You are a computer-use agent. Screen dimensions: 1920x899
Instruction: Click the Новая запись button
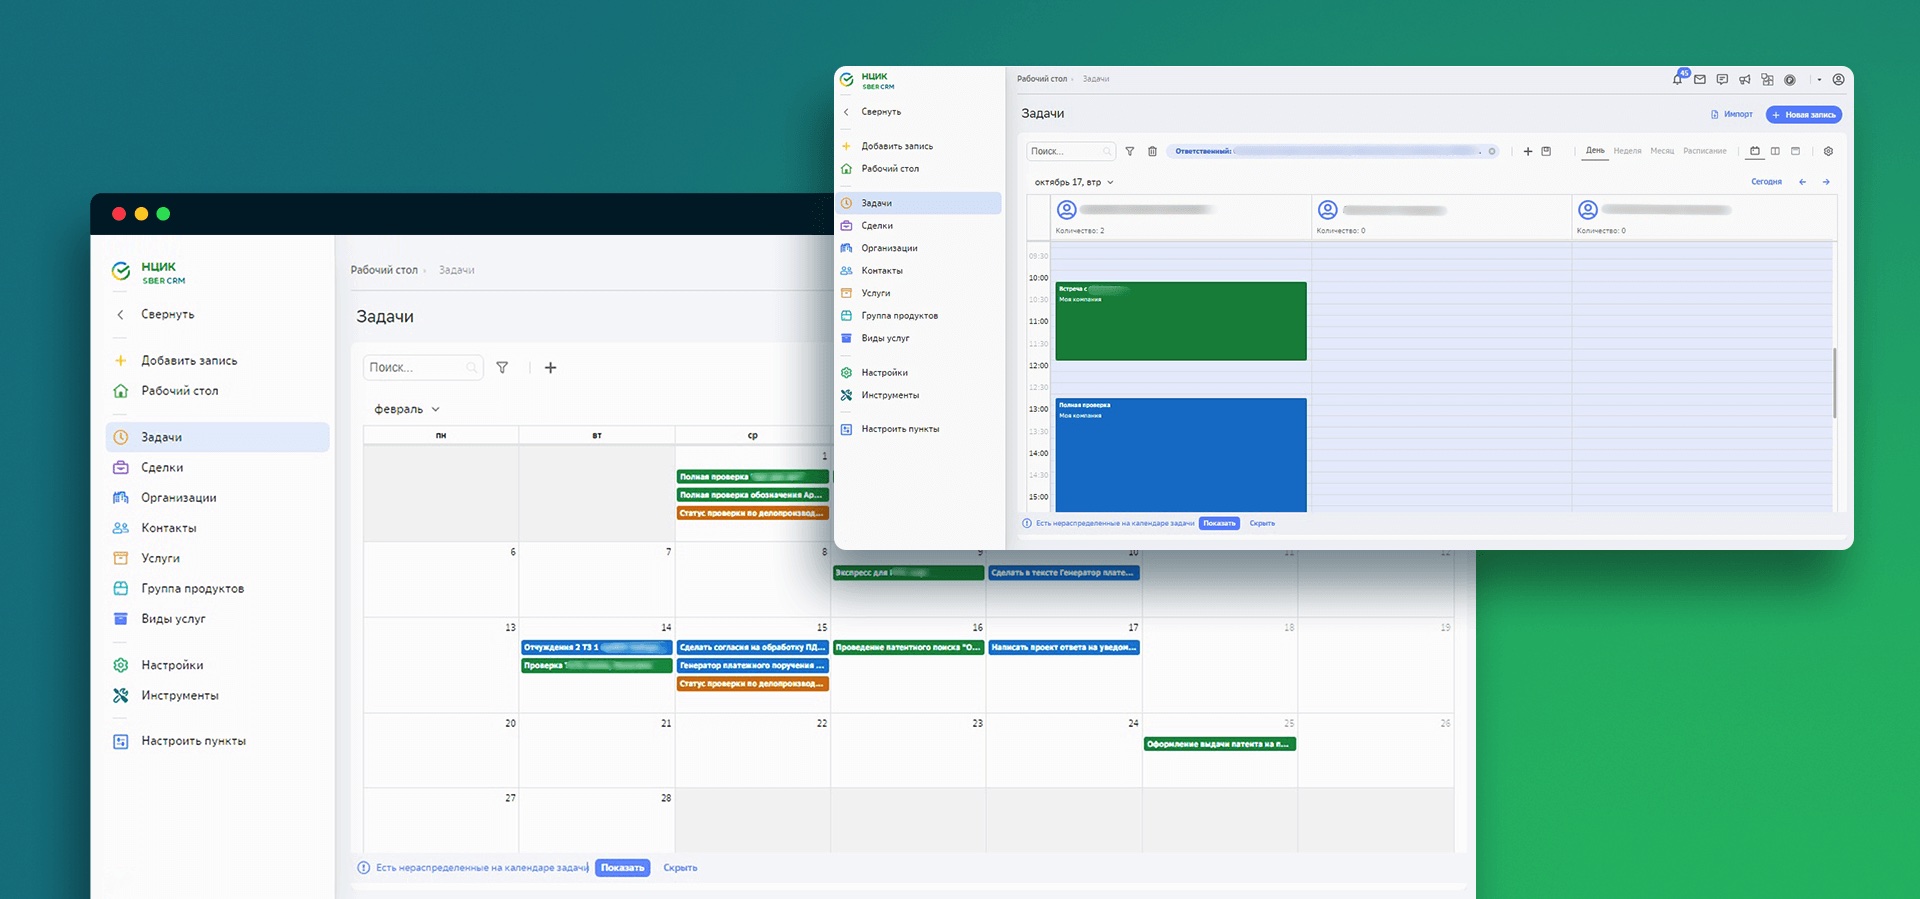click(x=1804, y=115)
